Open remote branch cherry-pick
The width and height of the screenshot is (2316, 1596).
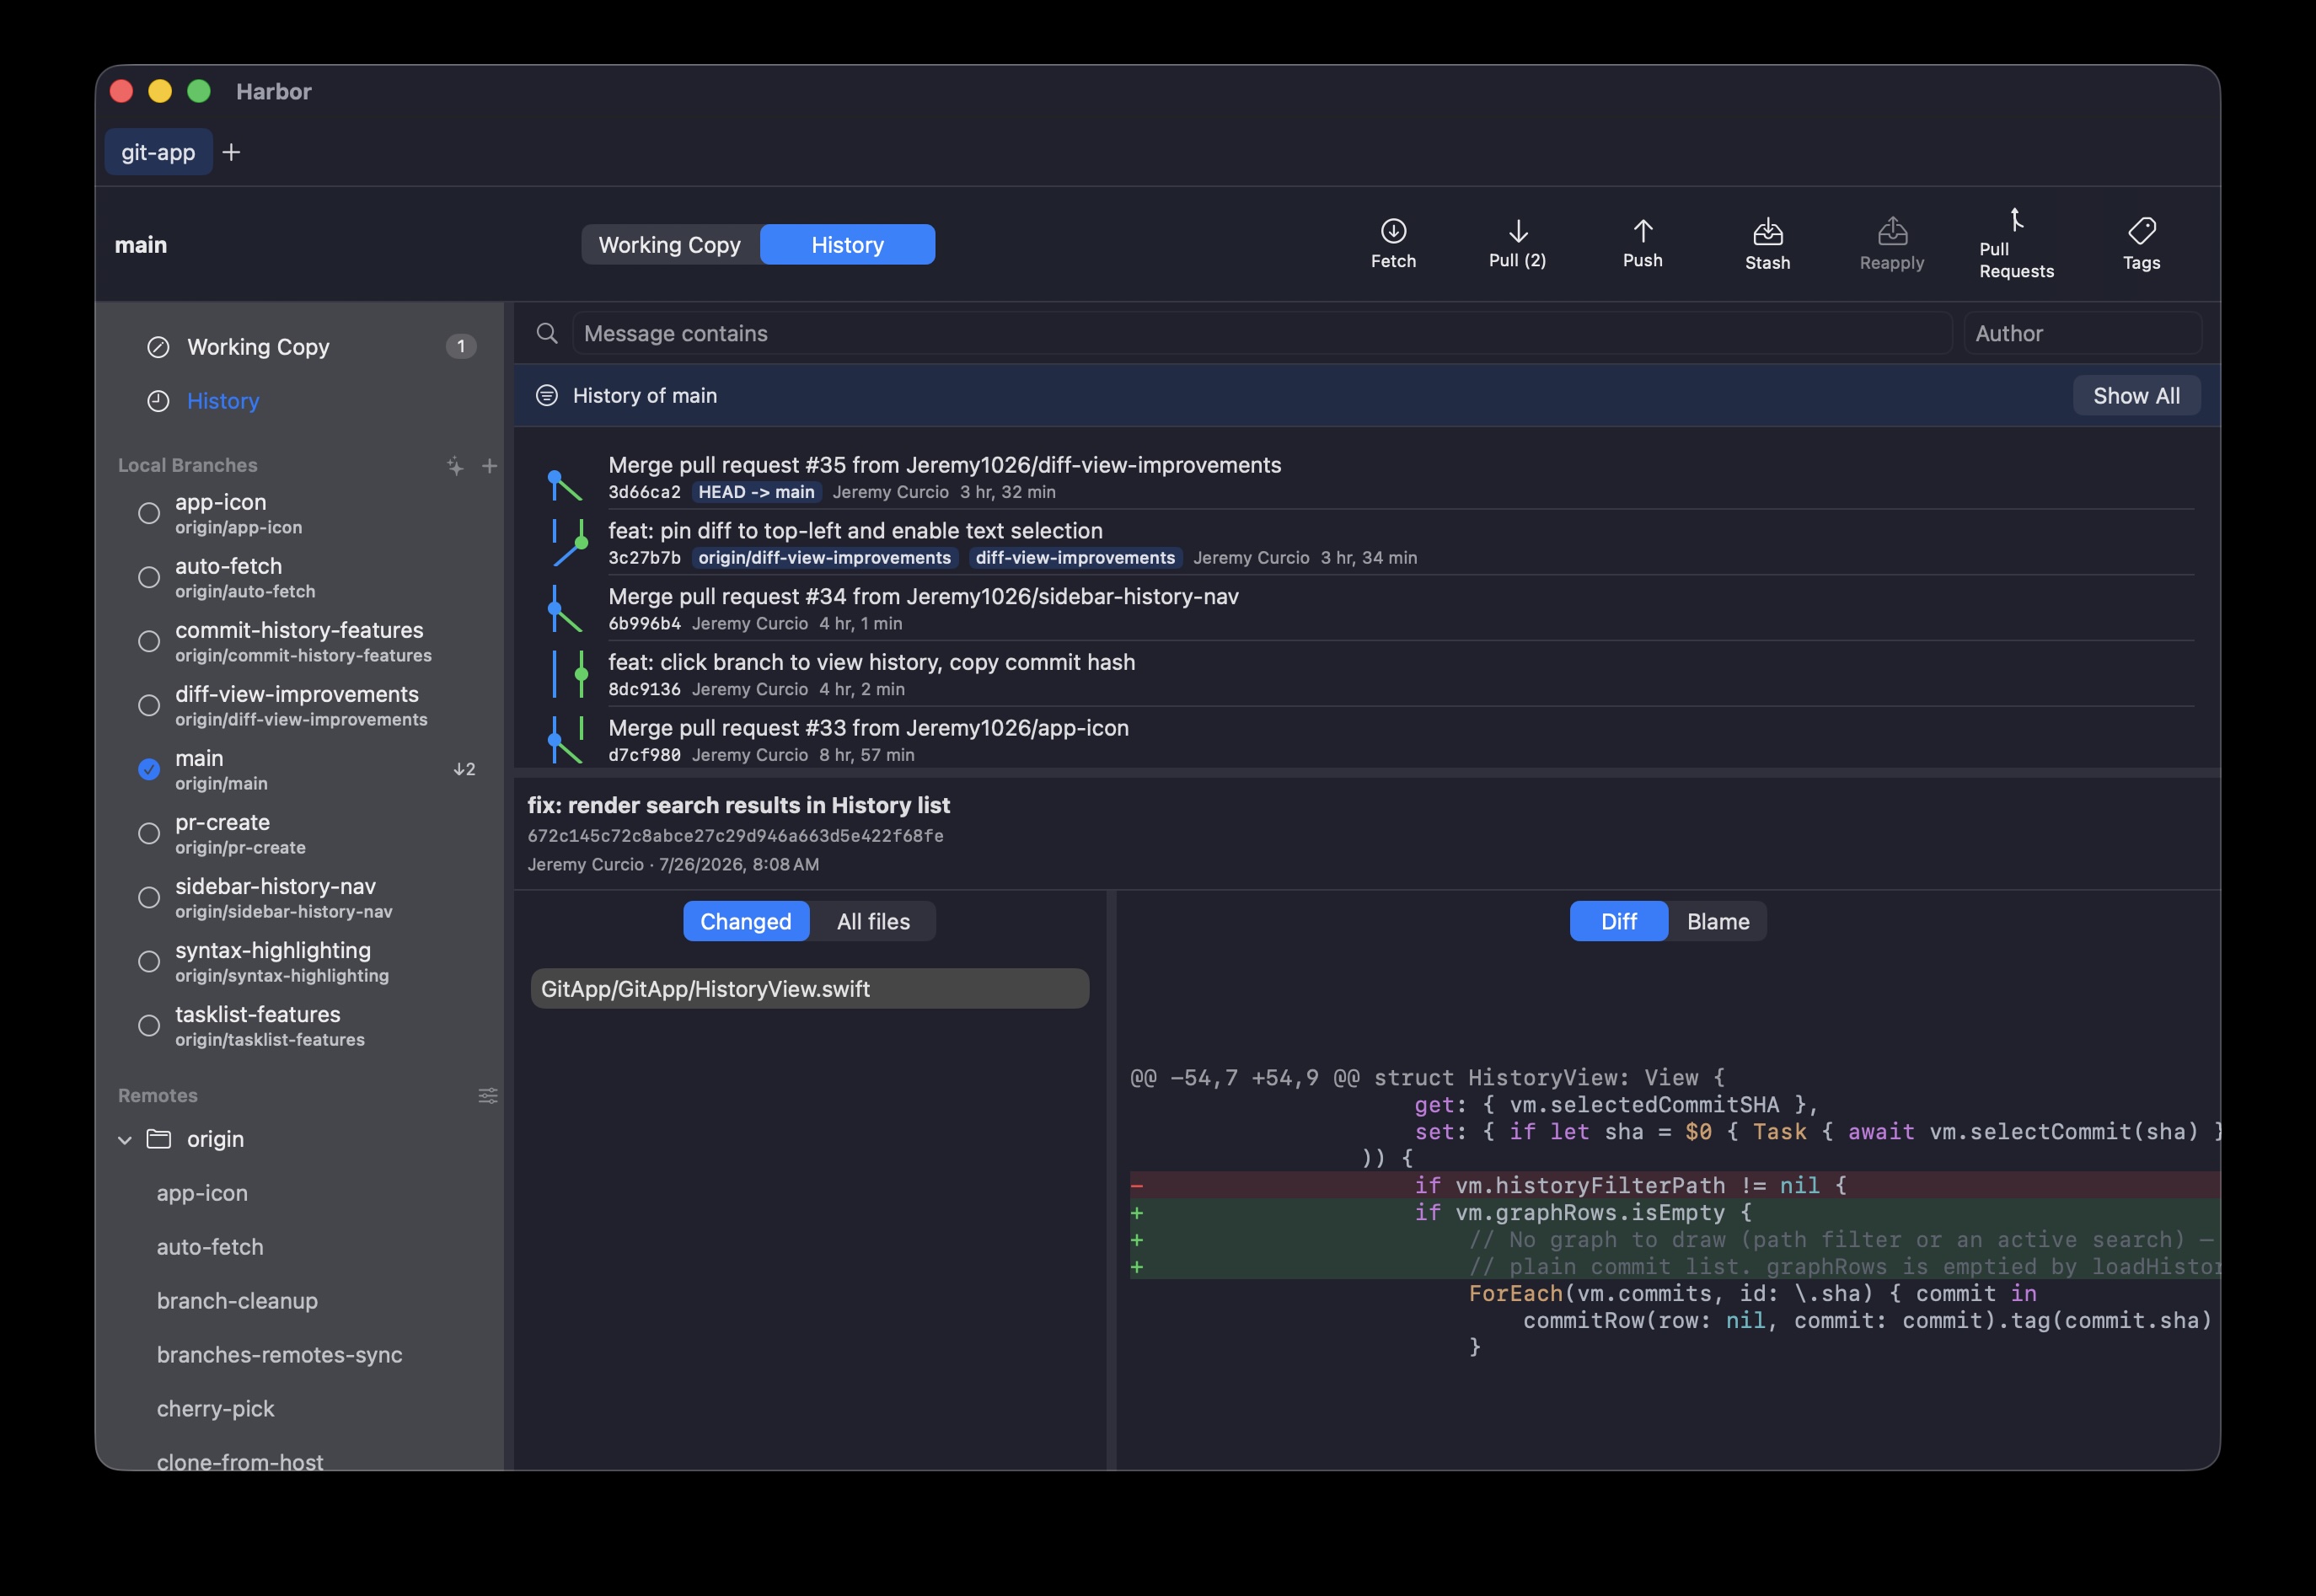(x=216, y=1409)
